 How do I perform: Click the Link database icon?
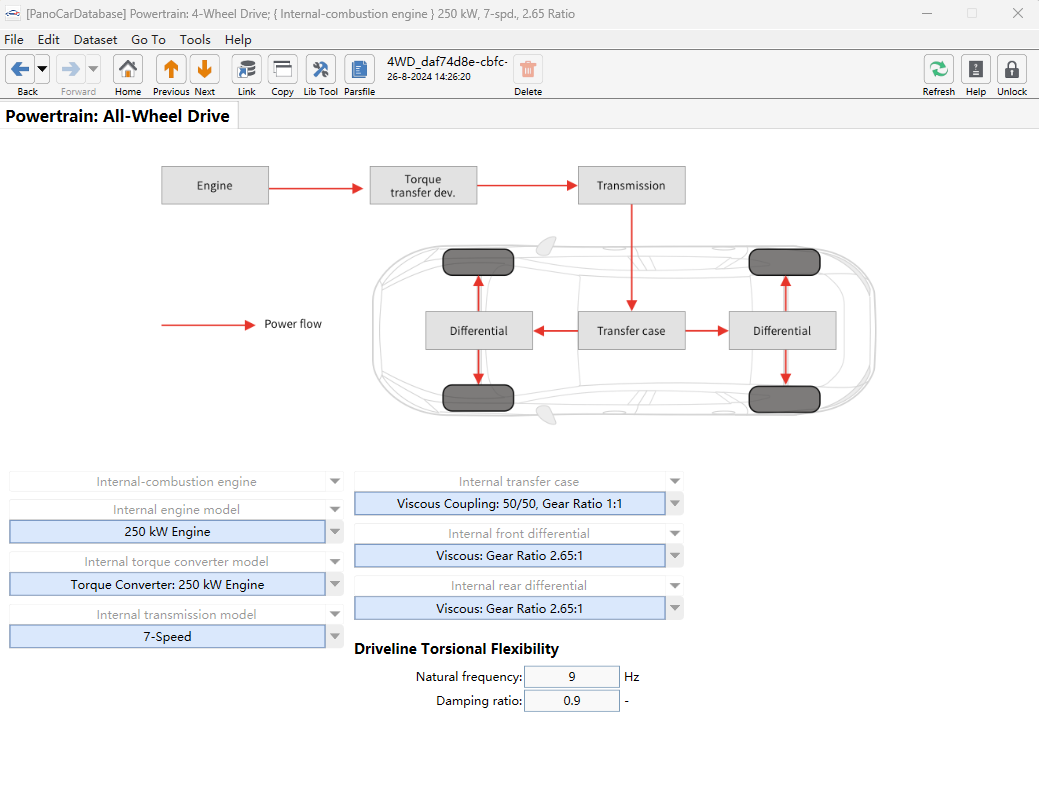(x=246, y=69)
